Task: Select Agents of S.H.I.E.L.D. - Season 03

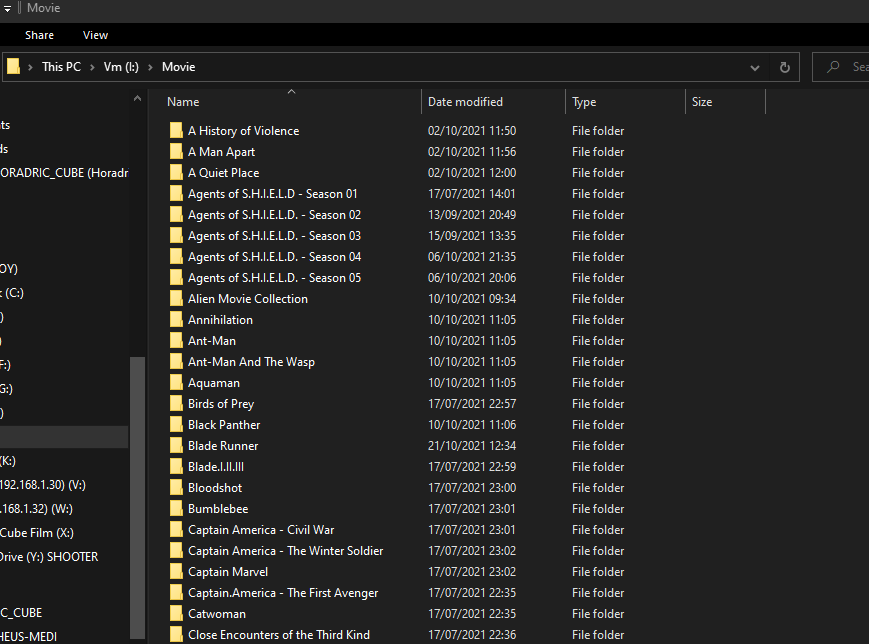Action: [x=274, y=236]
